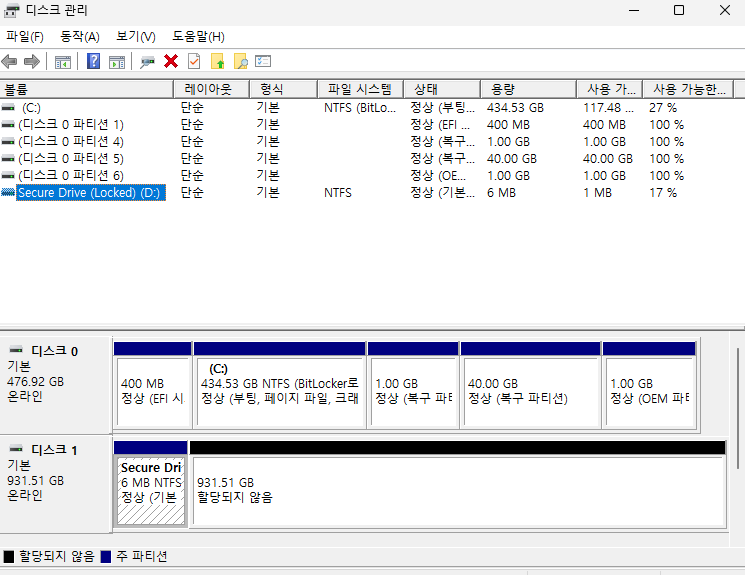Select the 1.00 GB 복구 partition block
The image size is (745, 575).
coord(413,385)
